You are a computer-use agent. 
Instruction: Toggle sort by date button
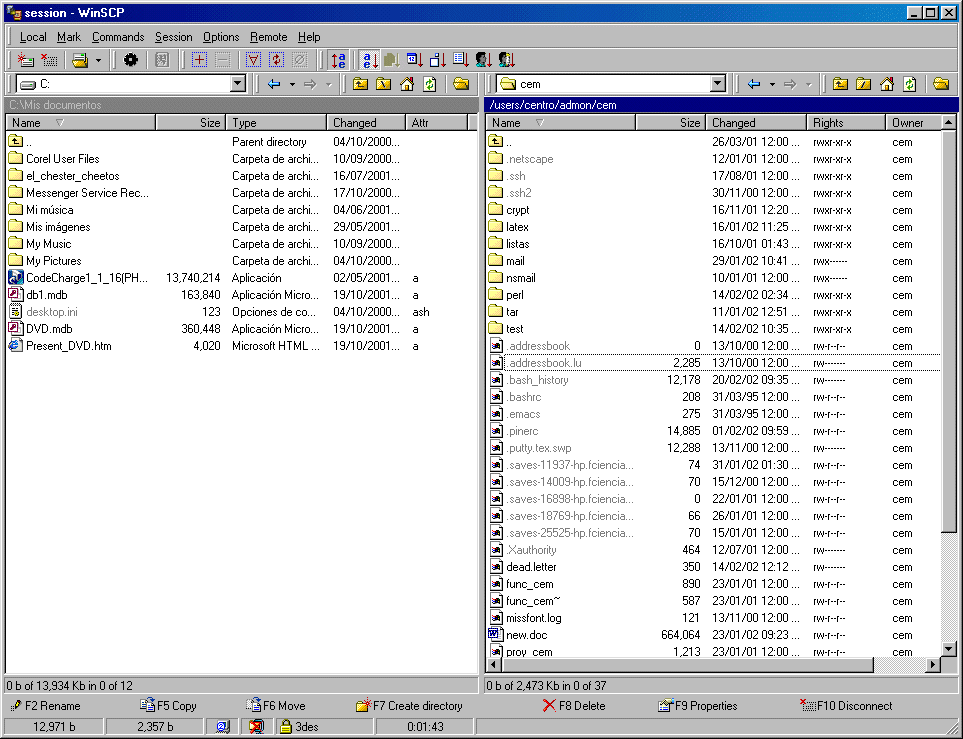pos(415,60)
